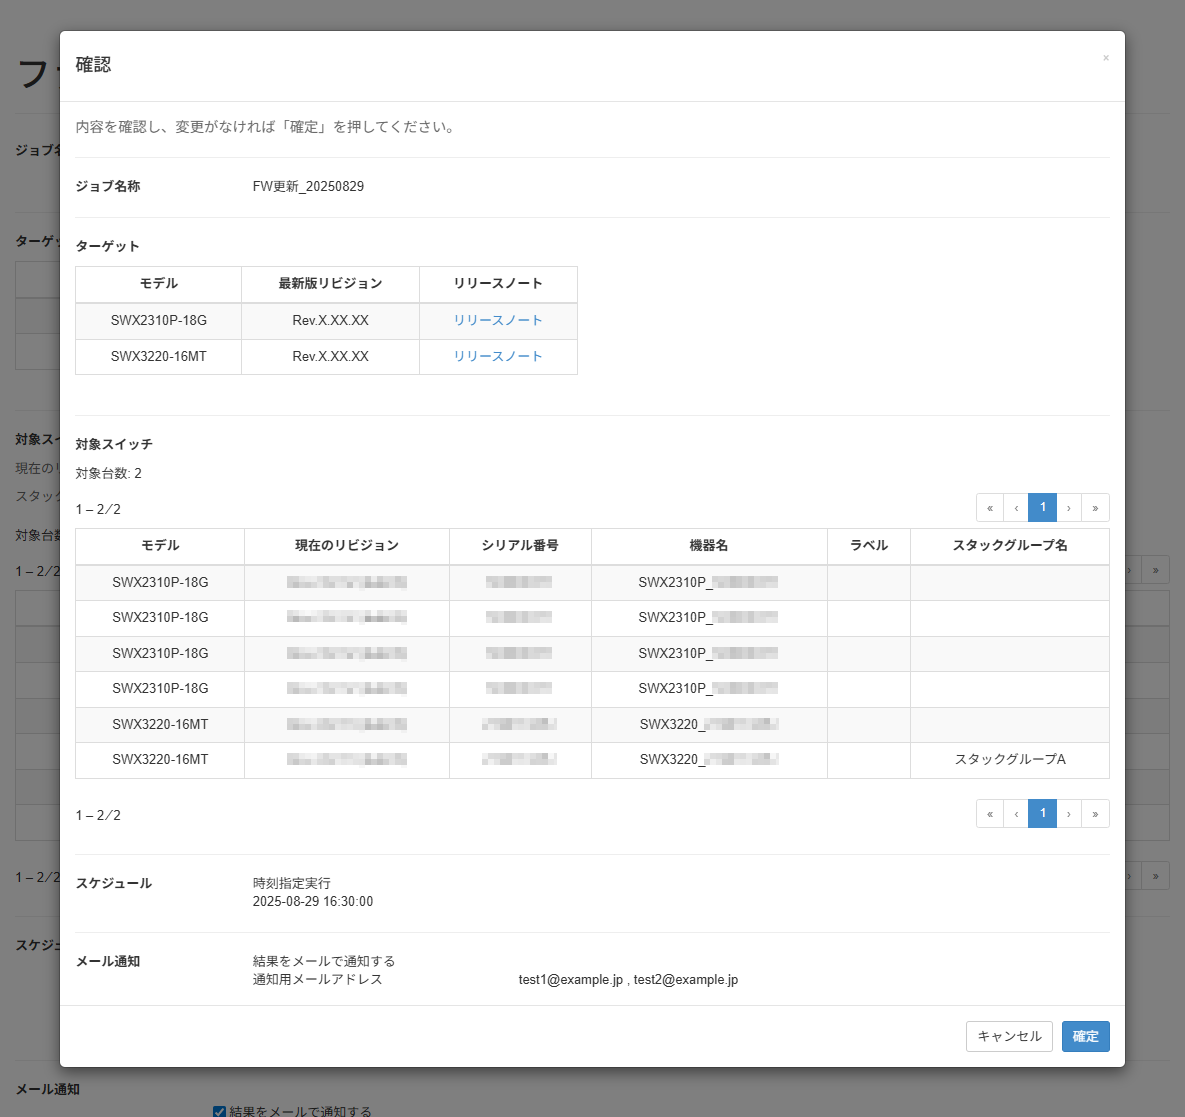
Task: Advance to the next page above the switch table
Action: (1069, 507)
